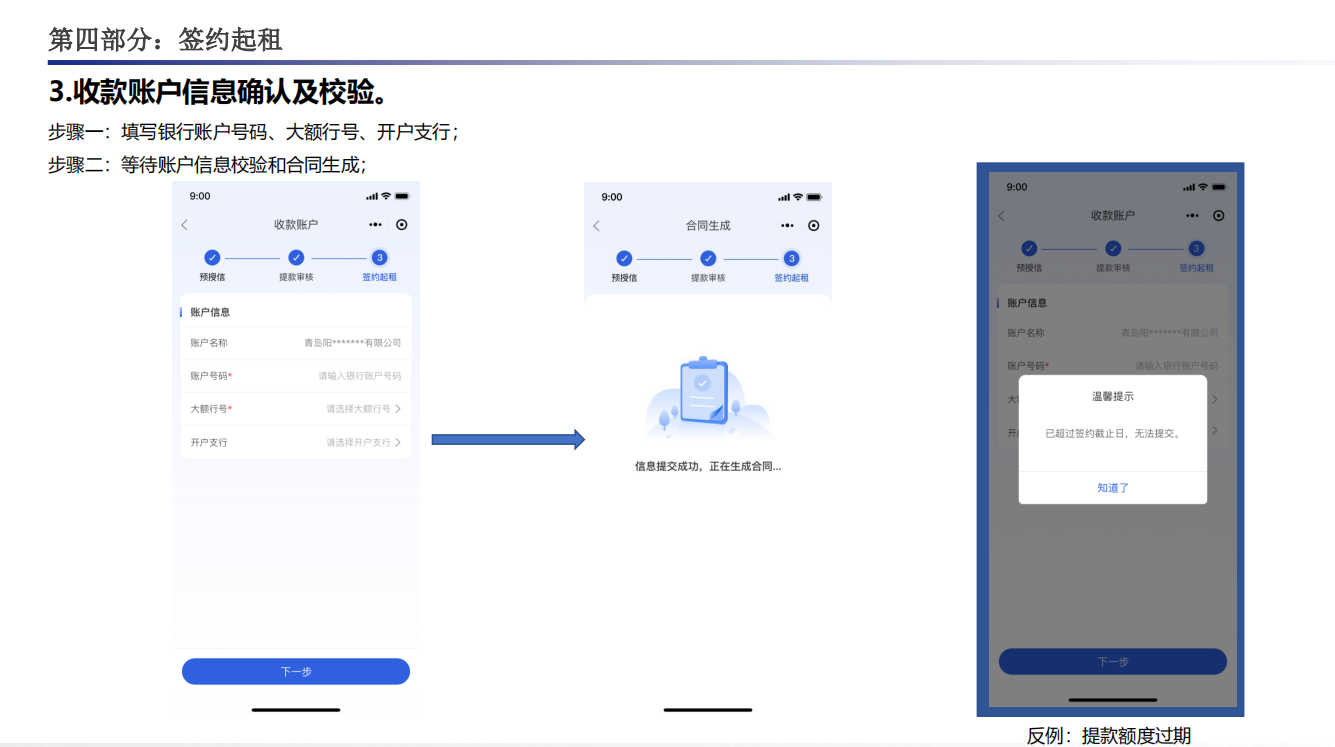Tap the clipboard contract illustration on 合同生成 screen

point(708,396)
